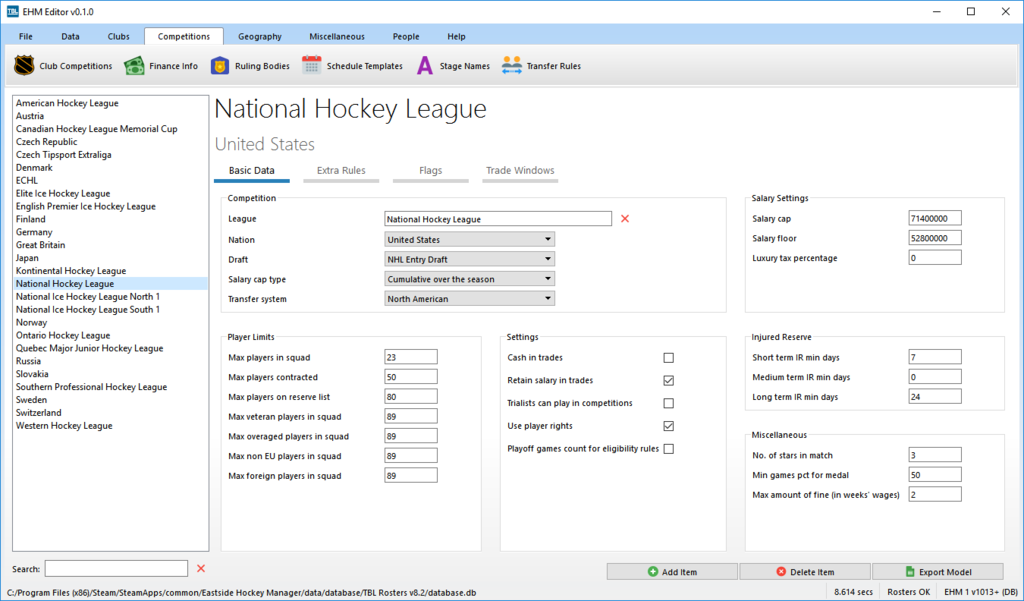Enable Trialists can play in competitions checkbox
The image size is (1024, 601).
(x=668, y=403)
